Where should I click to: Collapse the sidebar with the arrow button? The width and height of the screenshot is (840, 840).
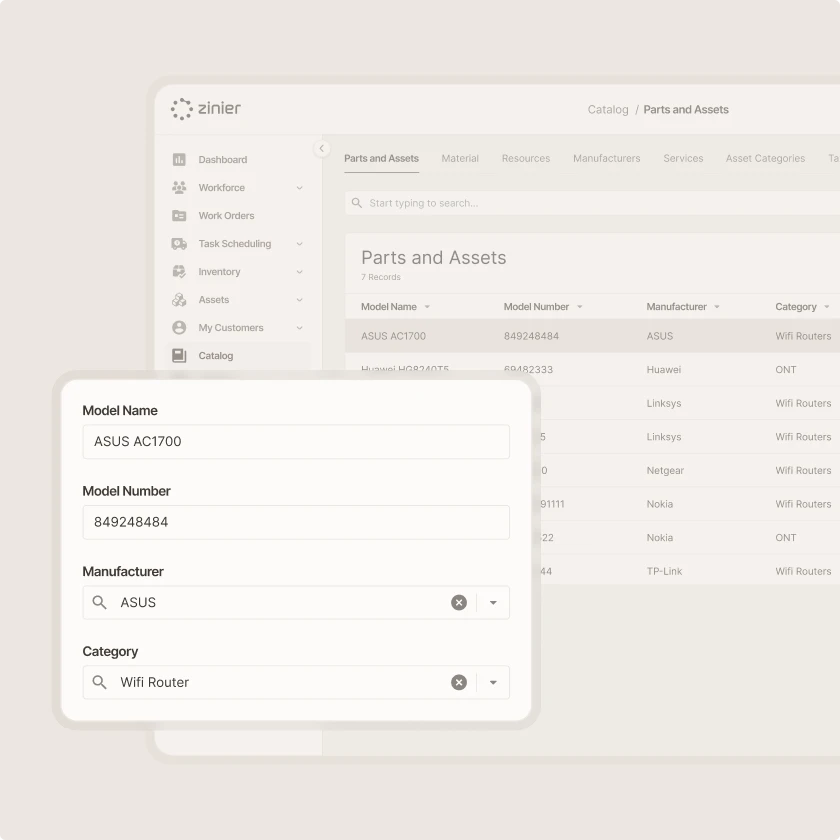[321, 148]
